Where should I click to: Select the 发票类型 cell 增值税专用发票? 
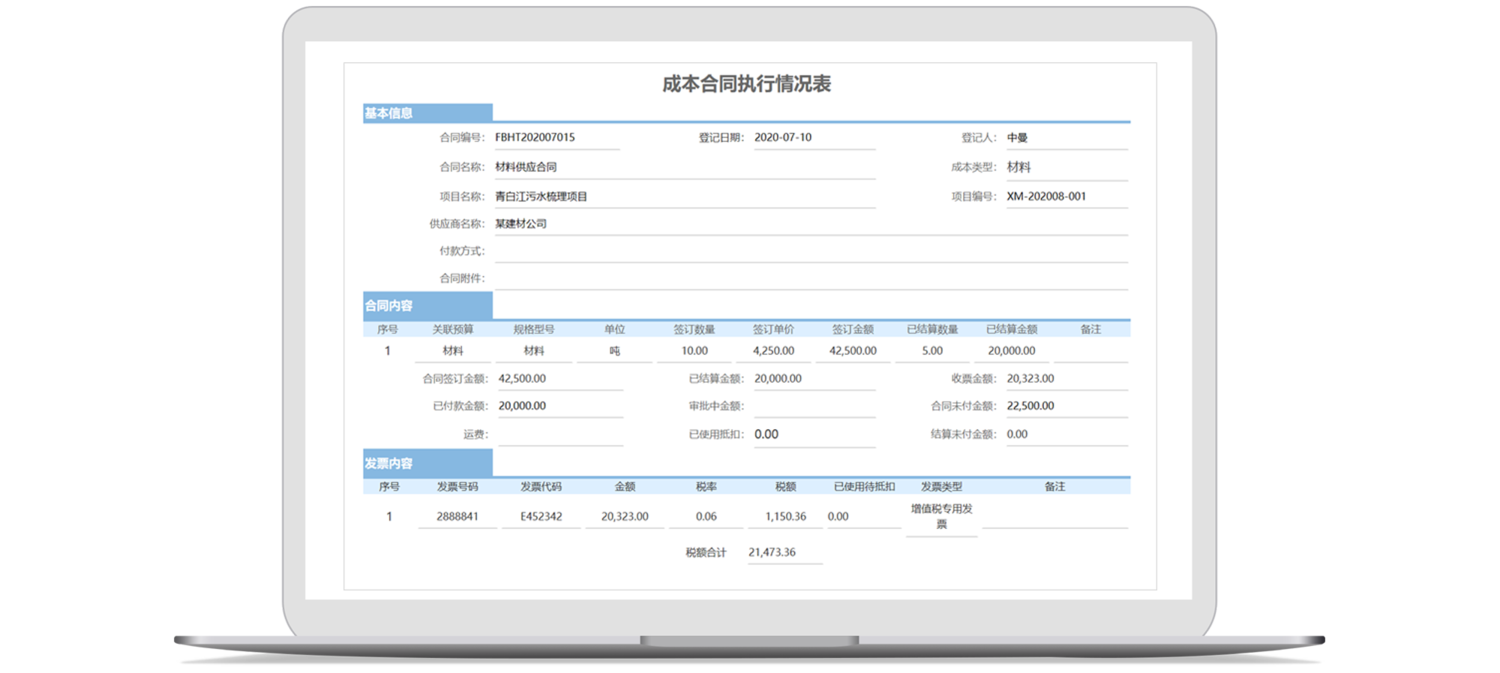[x=941, y=516]
